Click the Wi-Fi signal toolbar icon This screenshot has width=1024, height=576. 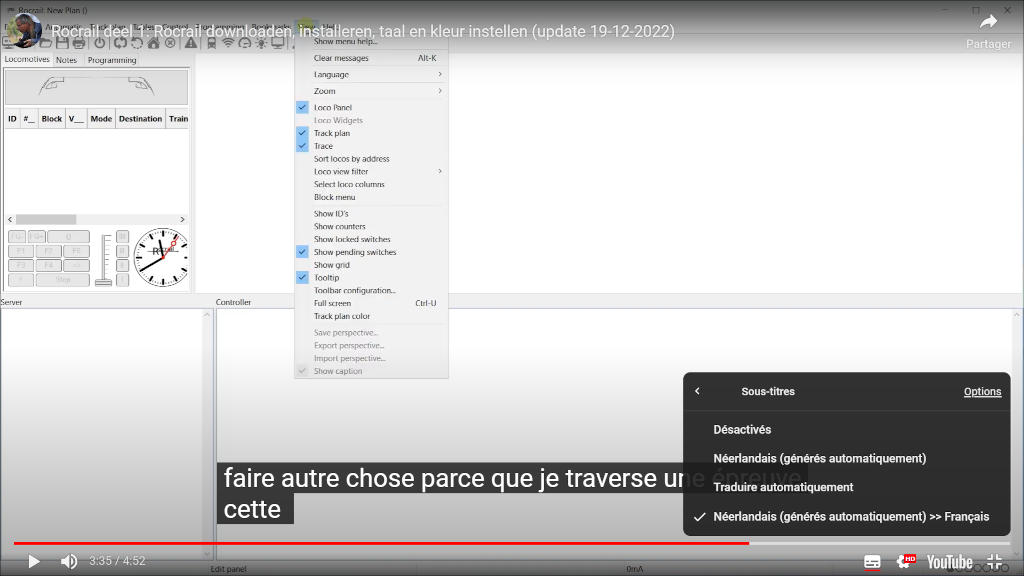pos(228,43)
